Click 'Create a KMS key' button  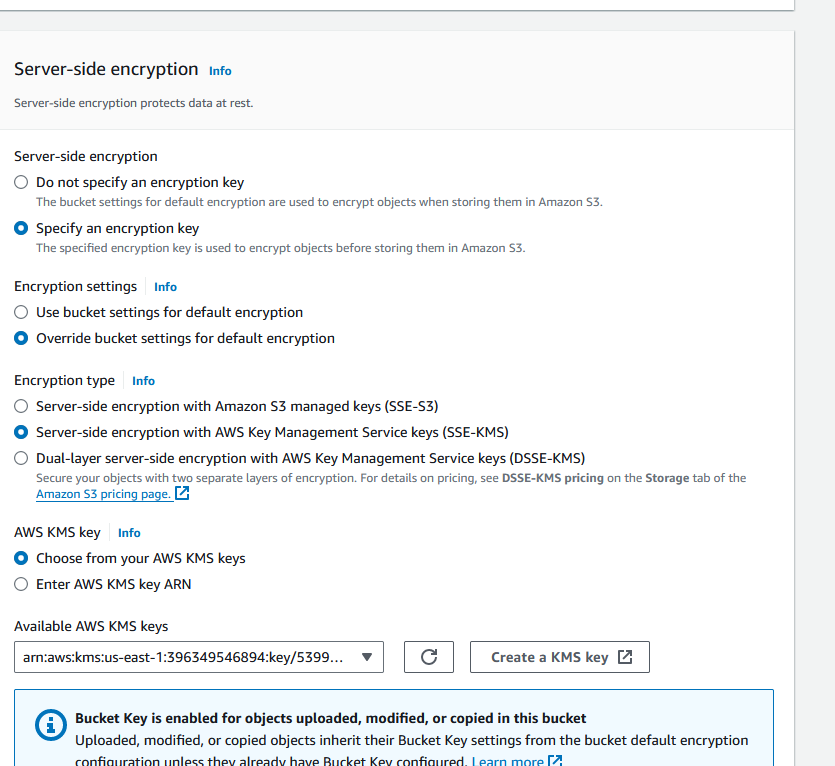tap(560, 657)
